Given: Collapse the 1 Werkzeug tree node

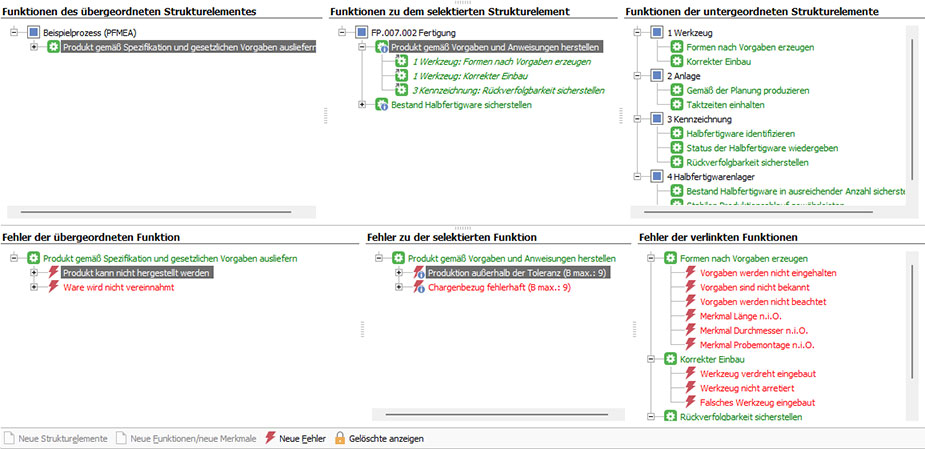Looking at the screenshot, I should pyautogui.click(x=639, y=33).
